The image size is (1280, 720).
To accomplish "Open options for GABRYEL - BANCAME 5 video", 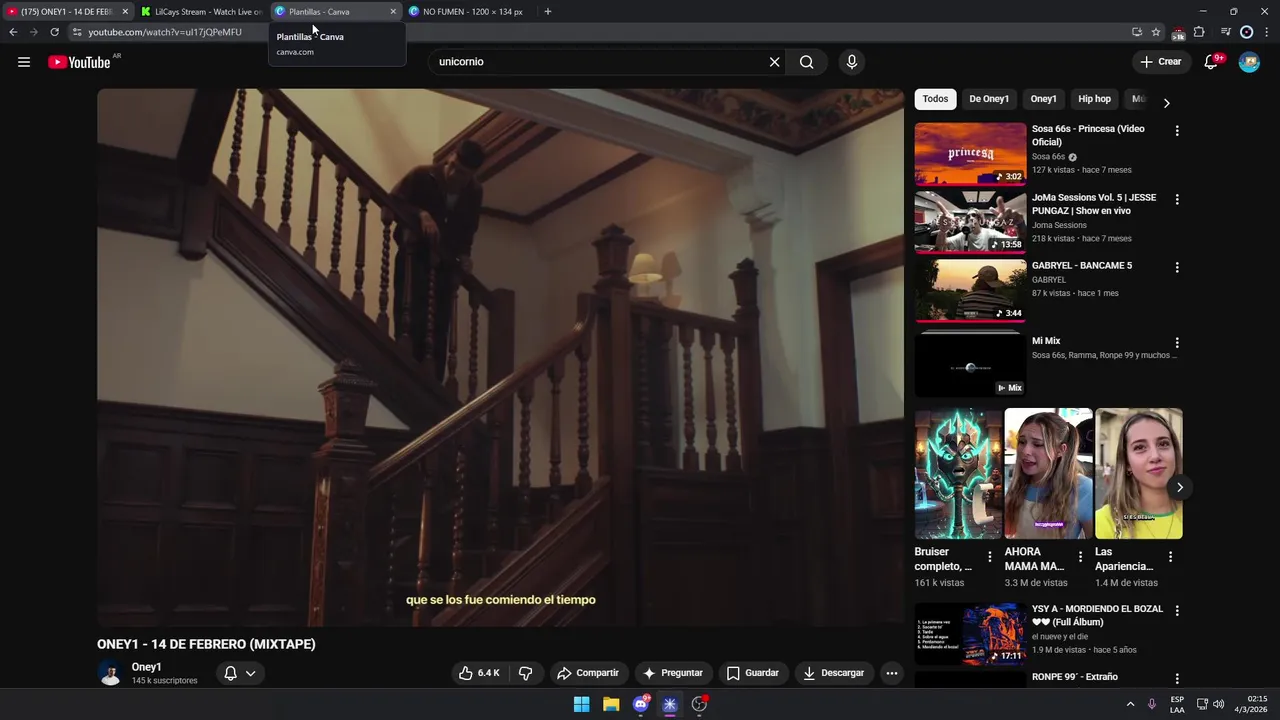I will tap(1177, 268).
